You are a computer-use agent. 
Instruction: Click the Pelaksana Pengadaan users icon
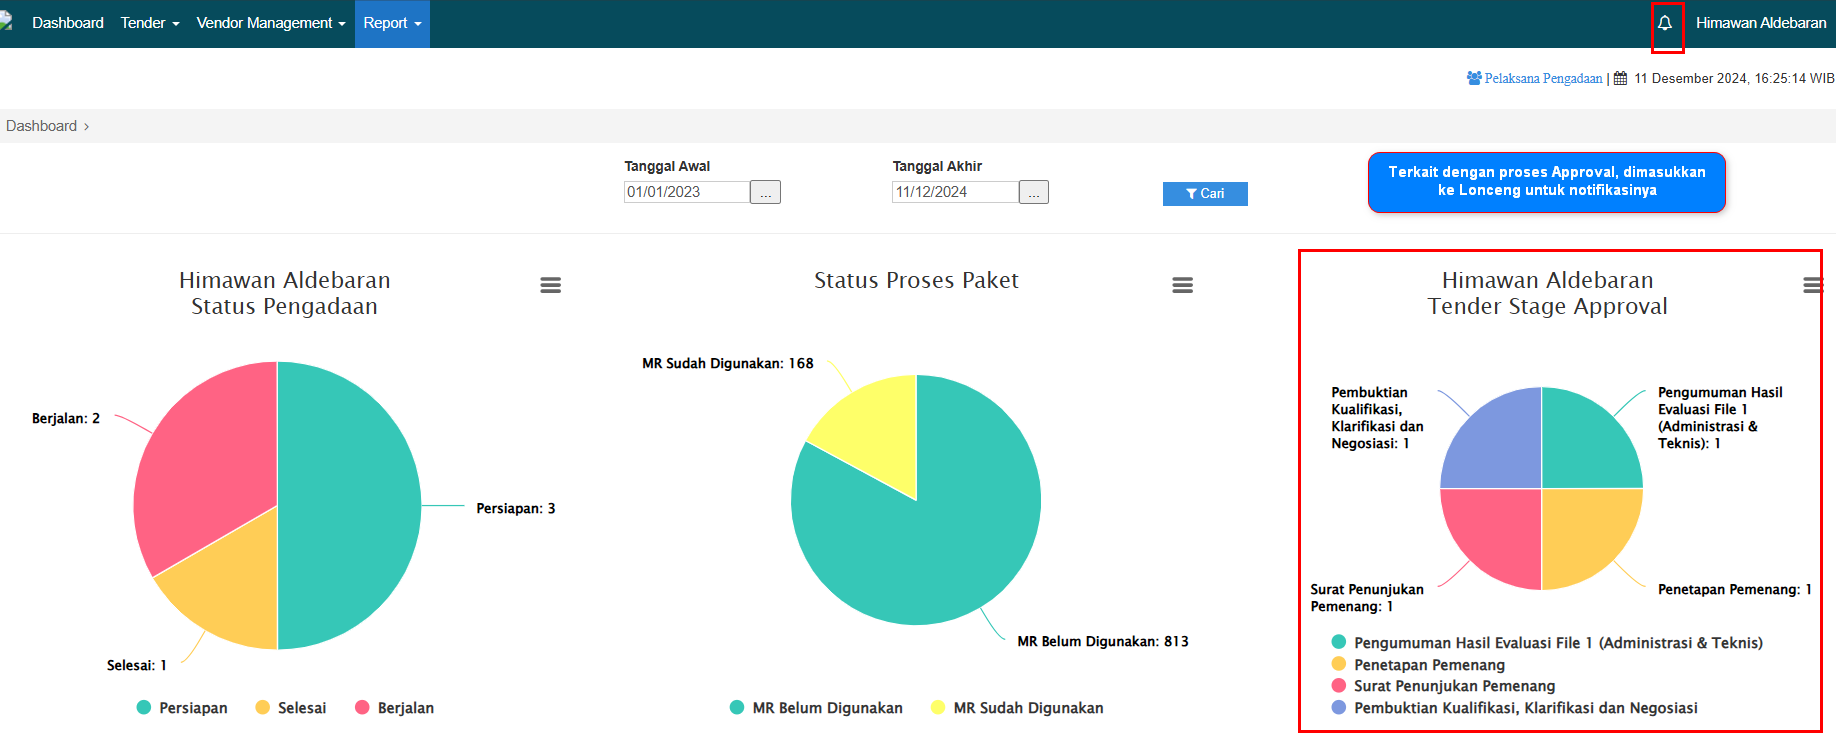(x=1474, y=78)
